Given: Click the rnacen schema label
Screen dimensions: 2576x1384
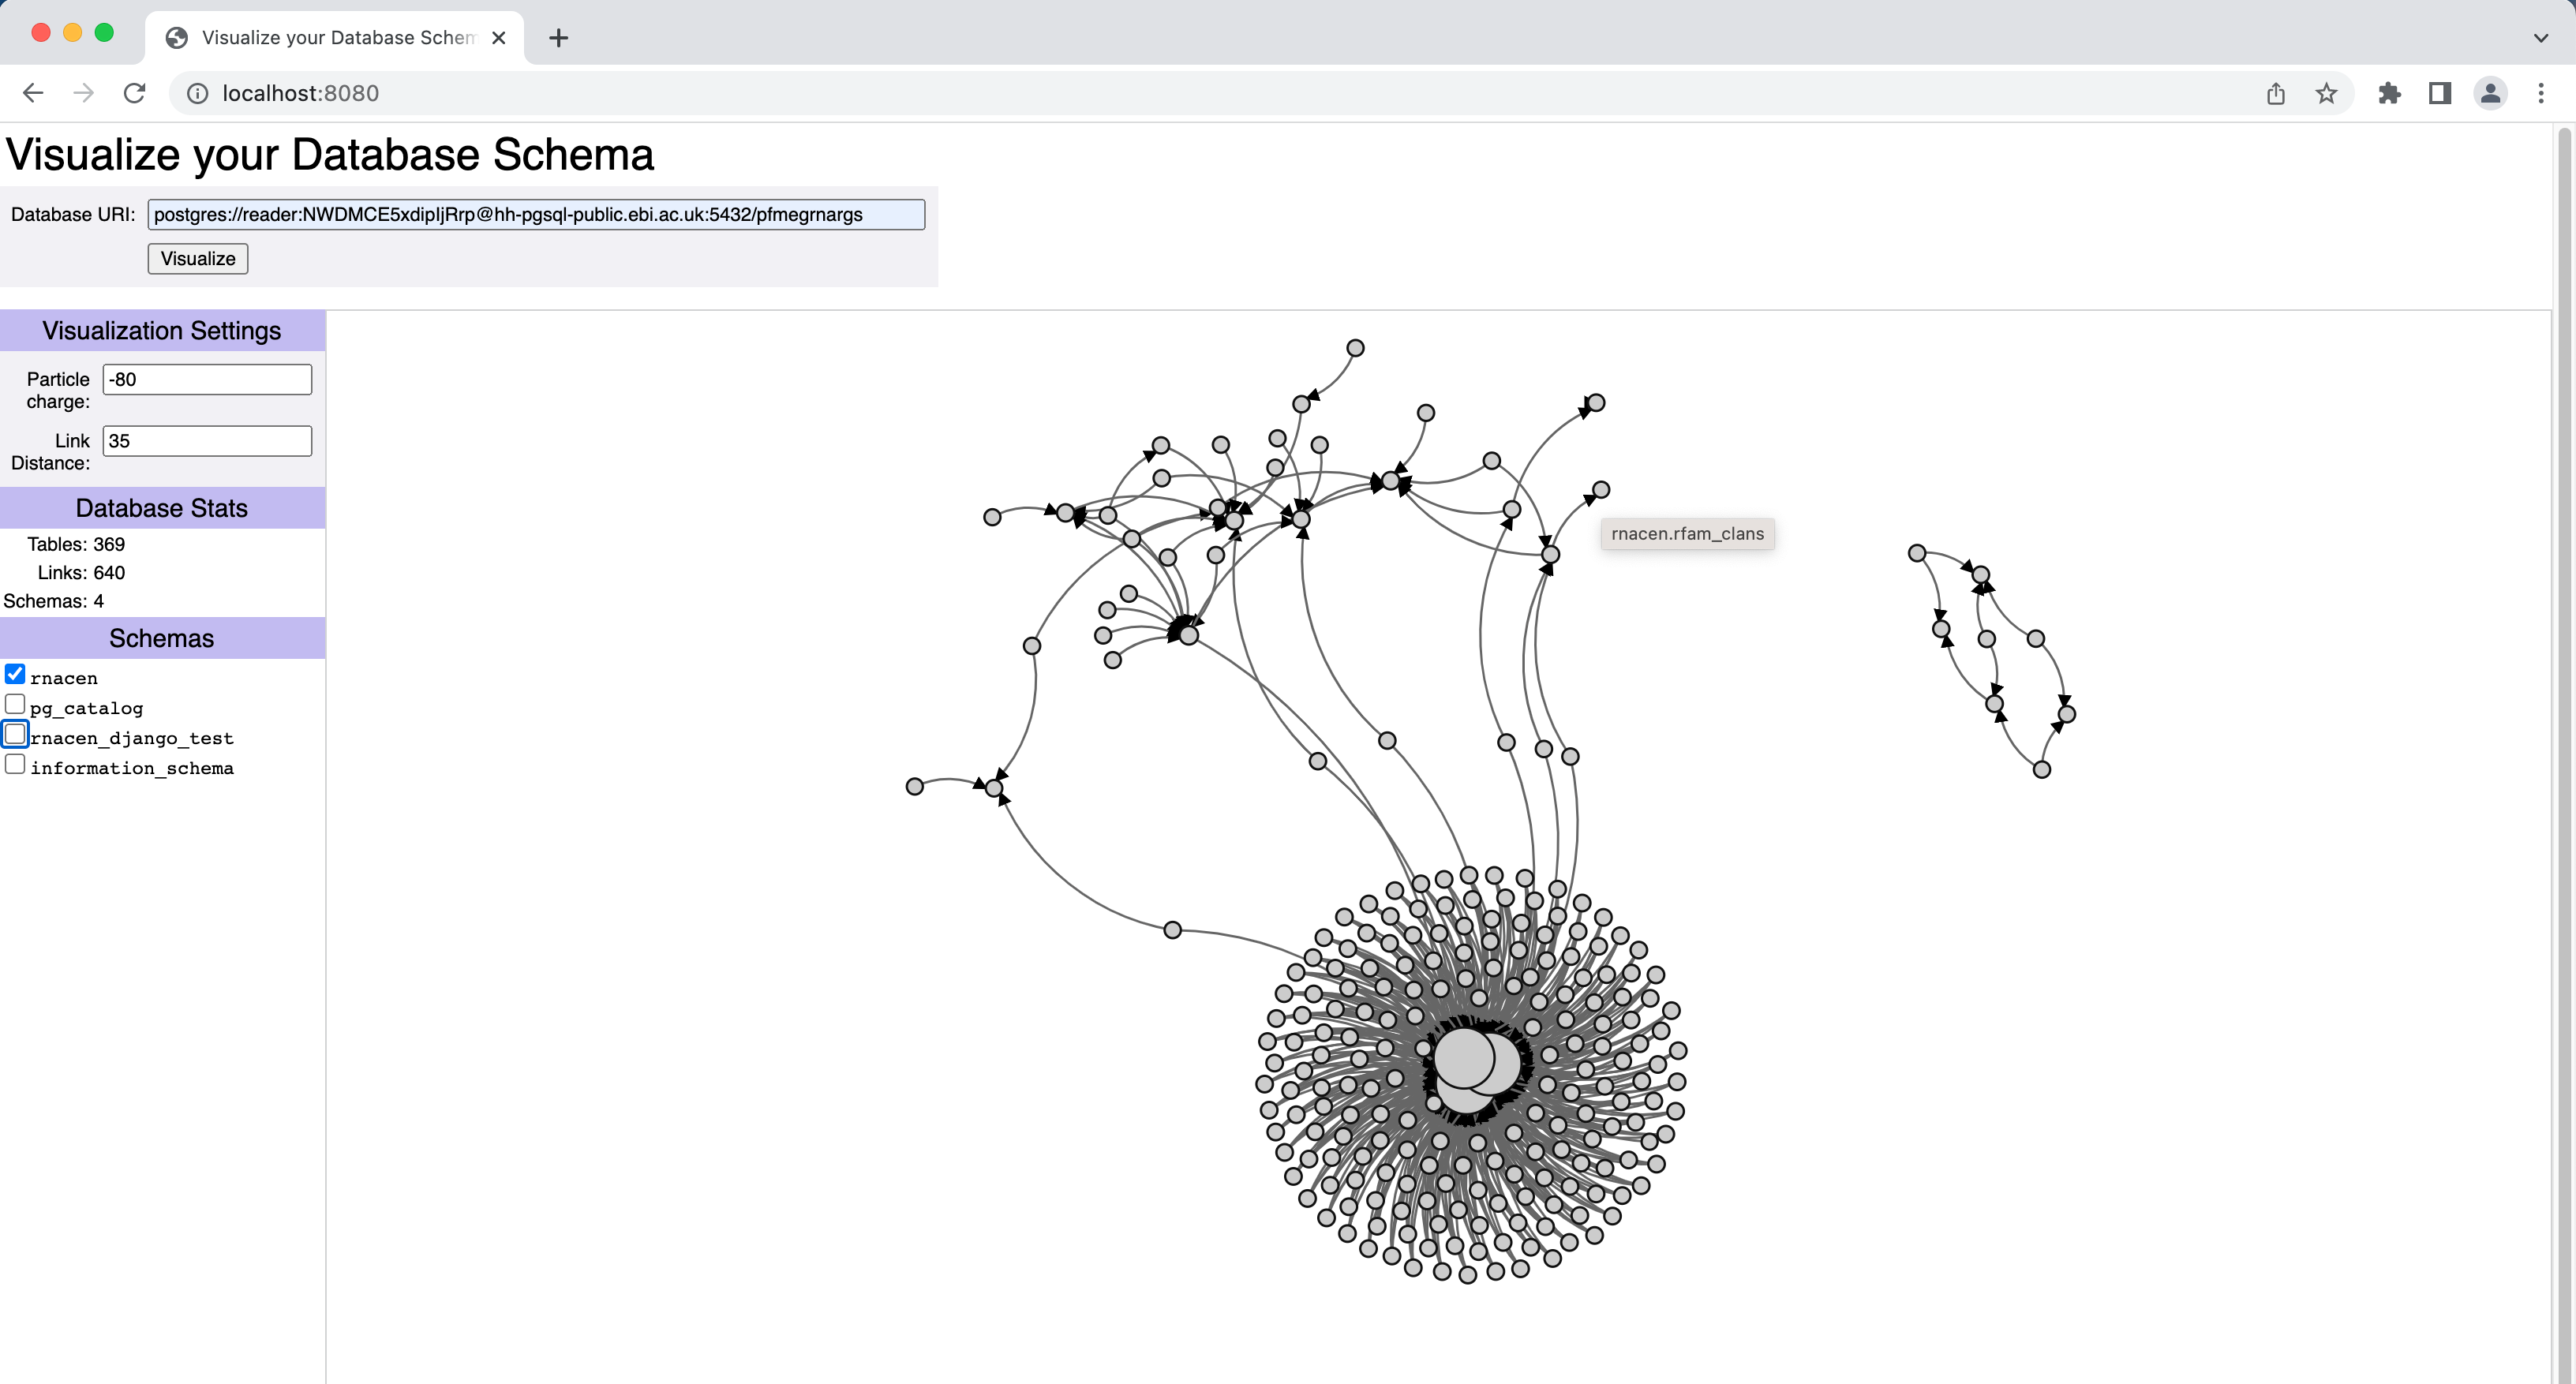Looking at the screenshot, I should click(x=64, y=678).
